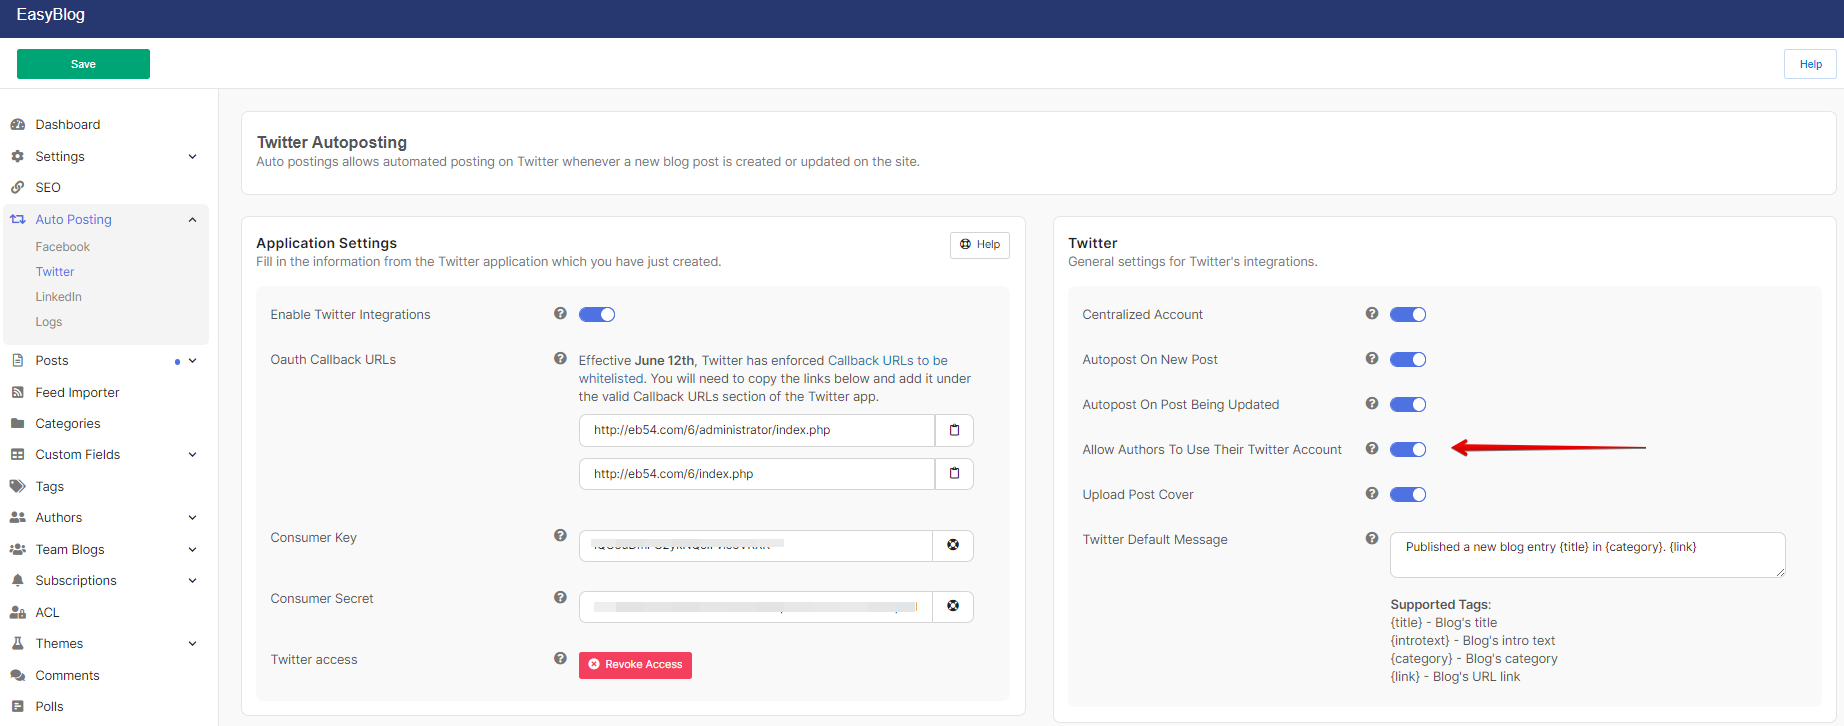Click the Posts document icon
This screenshot has width=1844, height=726.
17,361
